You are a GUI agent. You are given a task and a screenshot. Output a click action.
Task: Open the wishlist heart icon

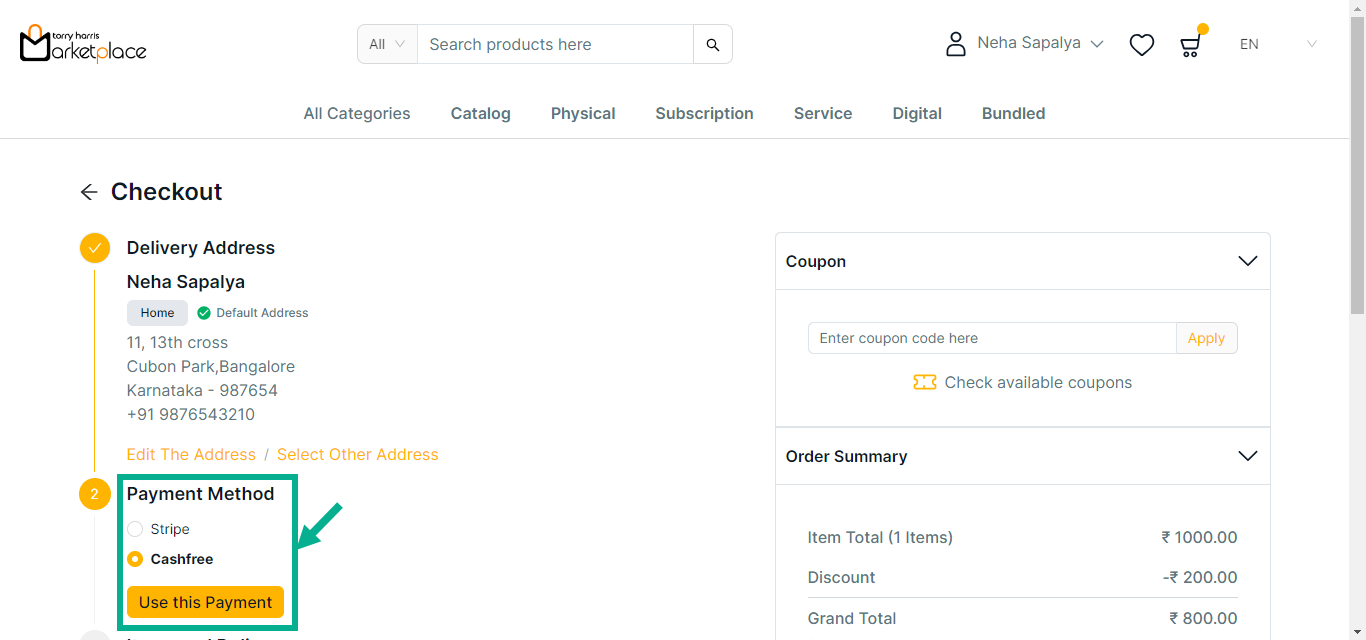click(1141, 45)
